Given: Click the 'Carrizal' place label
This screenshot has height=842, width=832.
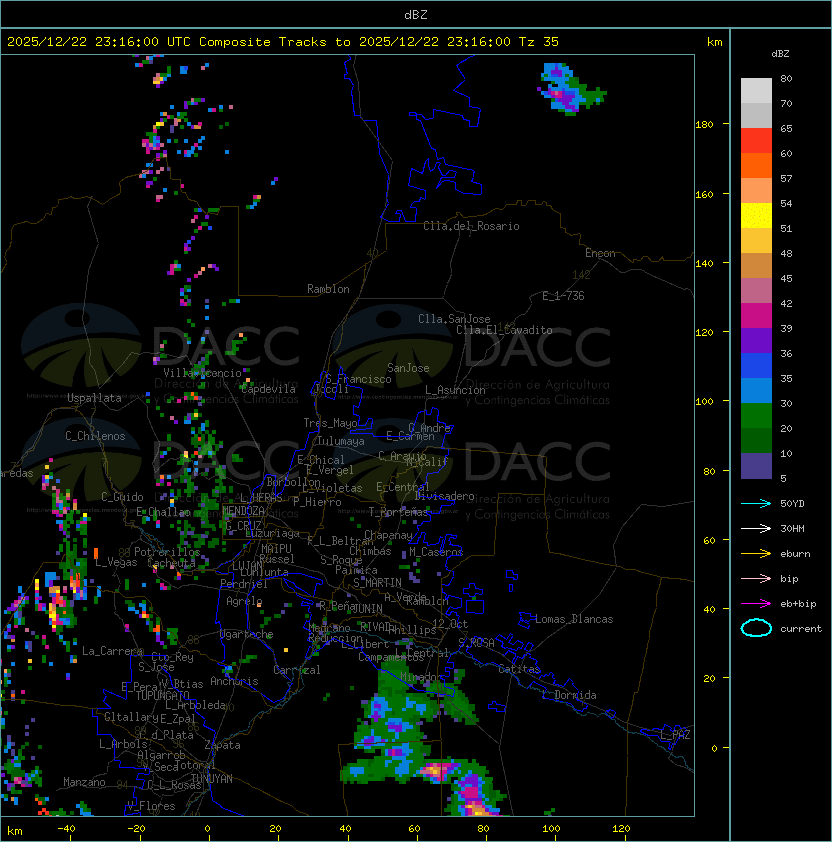Looking at the screenshot, I should click(297, 670).
